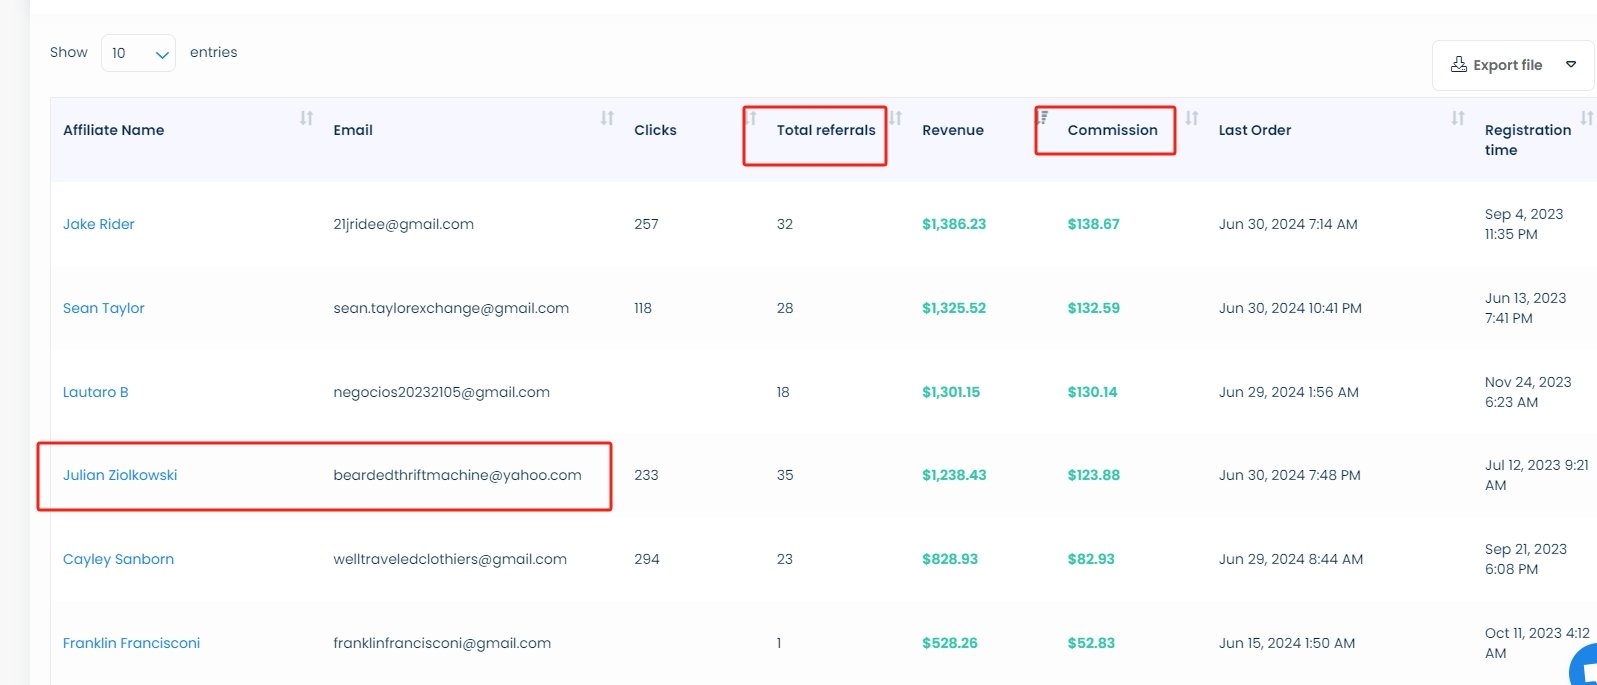This screenshot has width=1597, height=685.
Task: Select the Lautaro B affiliate name
Action: (95, 392)
